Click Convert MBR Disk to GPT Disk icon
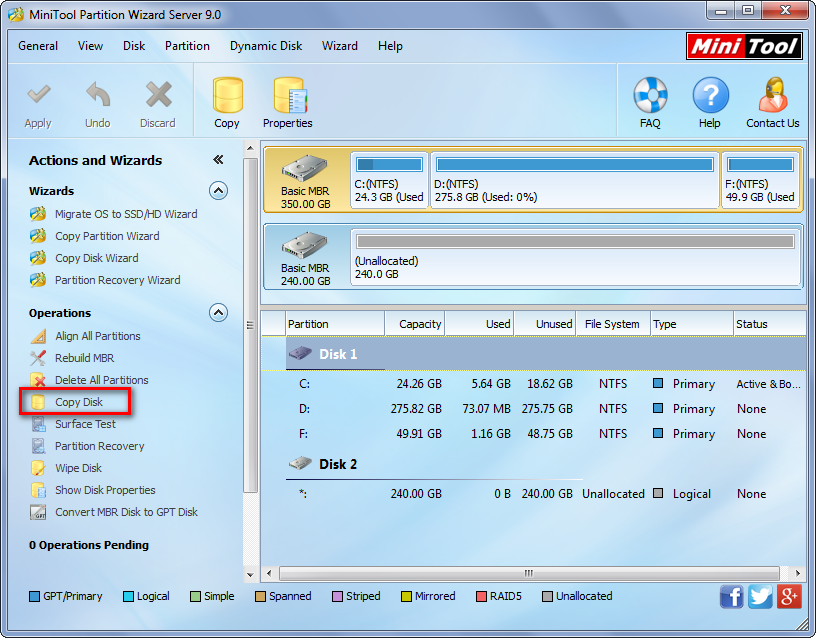 point(38,512)
